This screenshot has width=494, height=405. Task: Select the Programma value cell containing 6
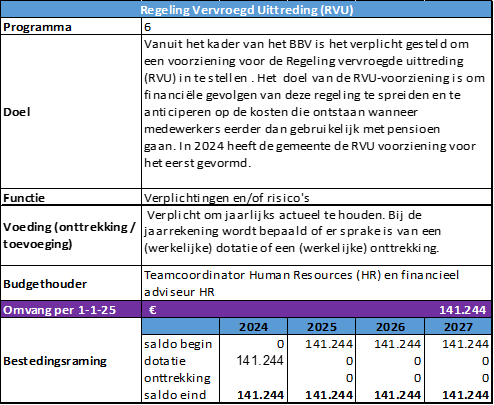pyautogui.click(x=317, y=27)
